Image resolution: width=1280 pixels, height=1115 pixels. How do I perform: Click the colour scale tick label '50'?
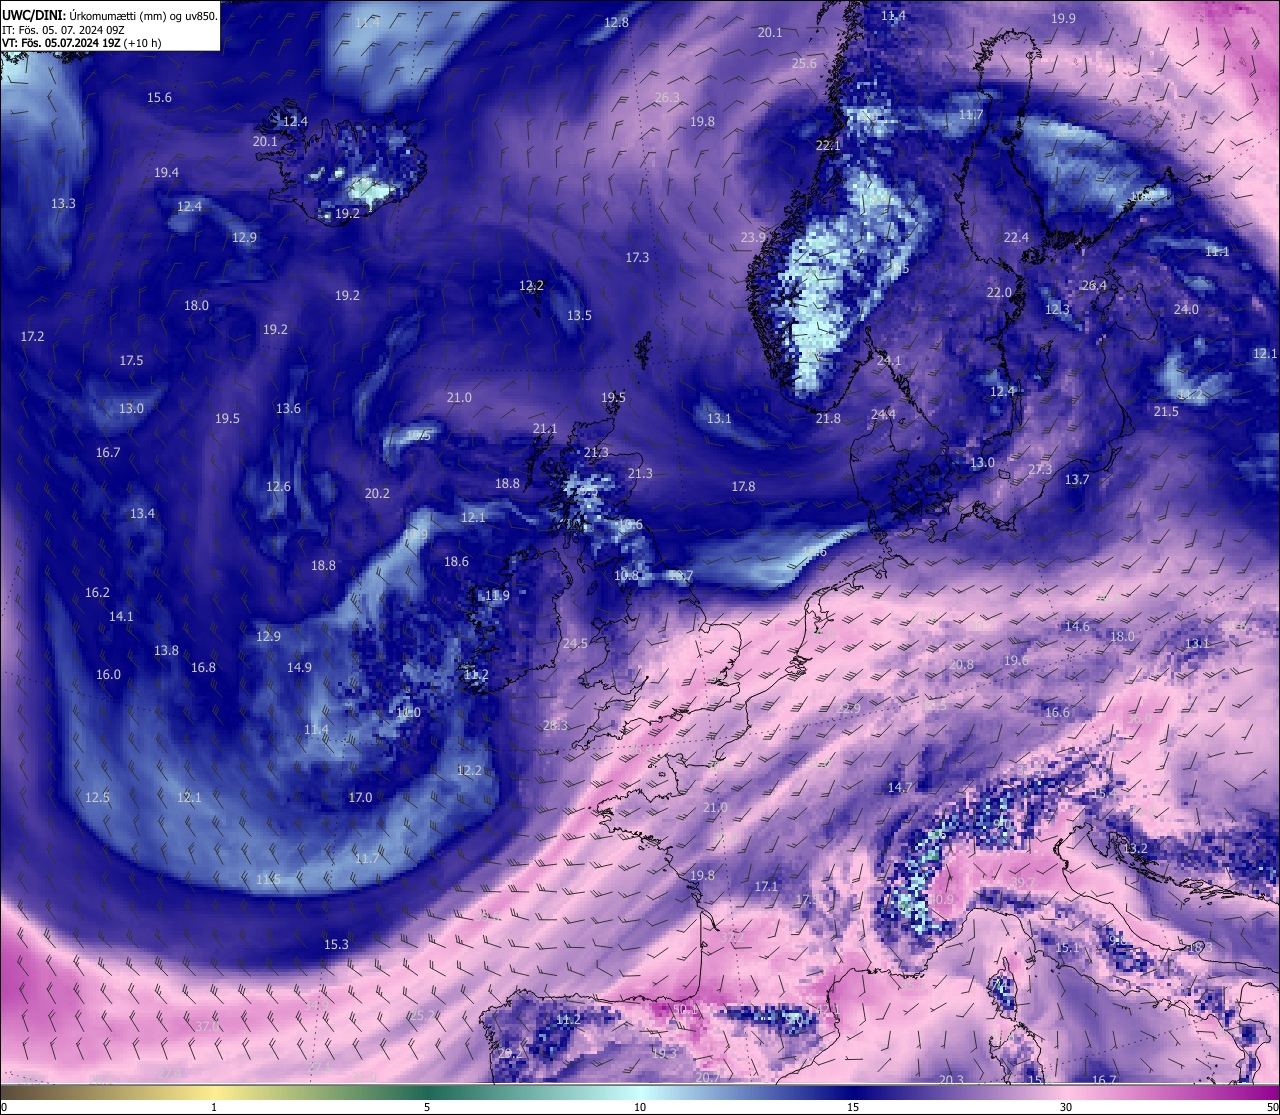point(1272,1107)
